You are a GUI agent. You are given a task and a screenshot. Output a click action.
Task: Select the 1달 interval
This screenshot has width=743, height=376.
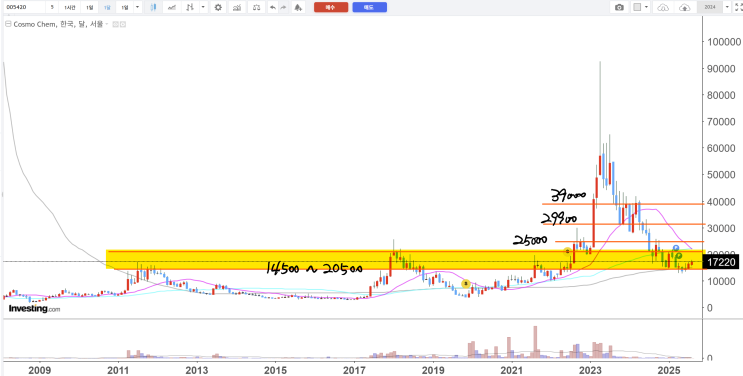point(107,7)
